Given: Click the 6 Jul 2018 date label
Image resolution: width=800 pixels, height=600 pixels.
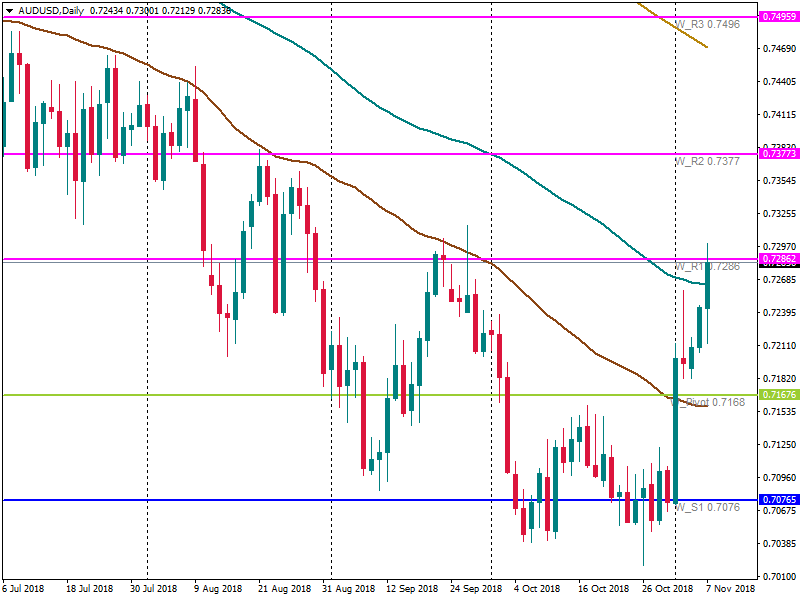Looking at the screenshot, I should point(24,589).
